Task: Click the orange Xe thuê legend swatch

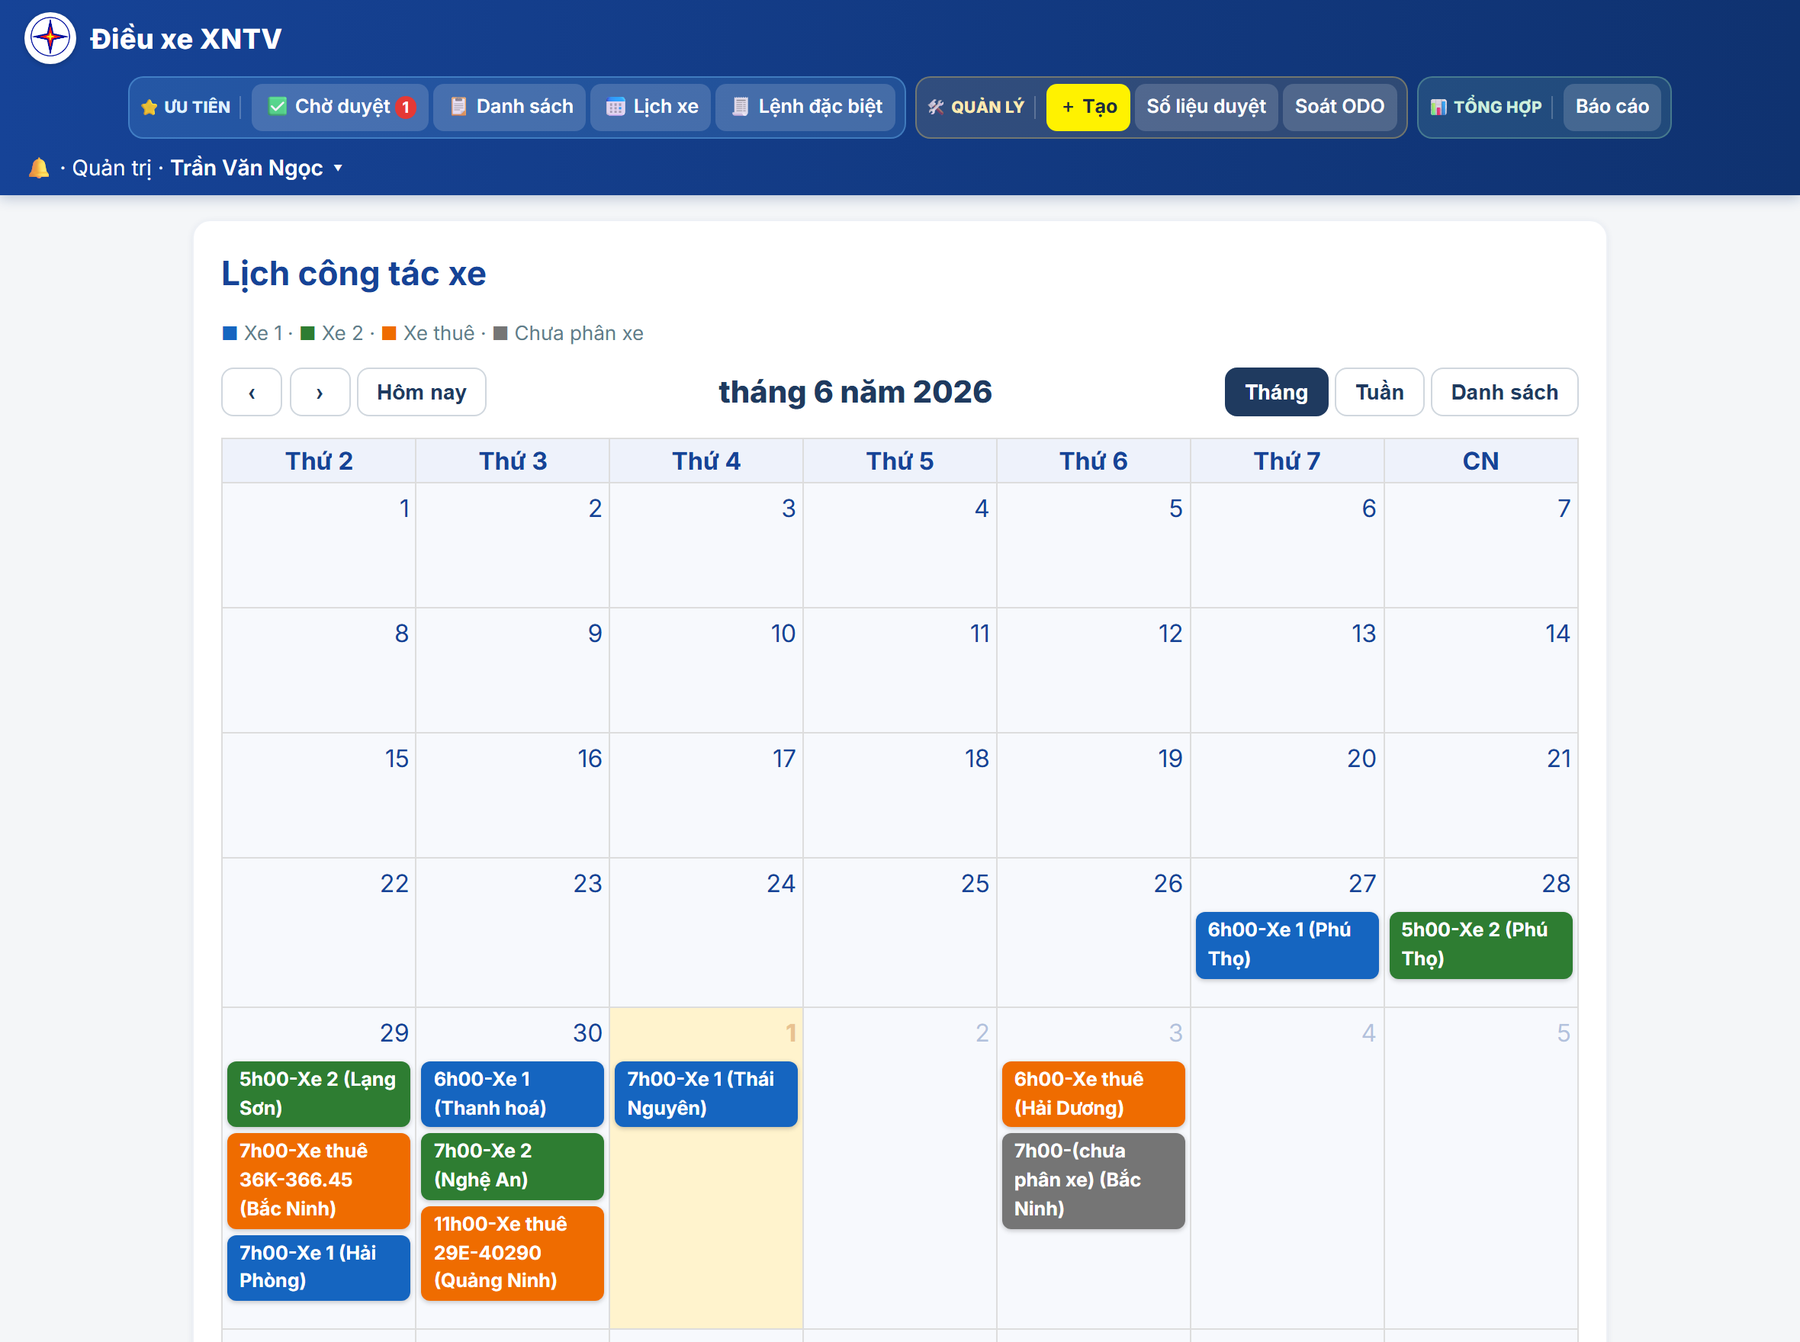Action: tap(389, 333)
